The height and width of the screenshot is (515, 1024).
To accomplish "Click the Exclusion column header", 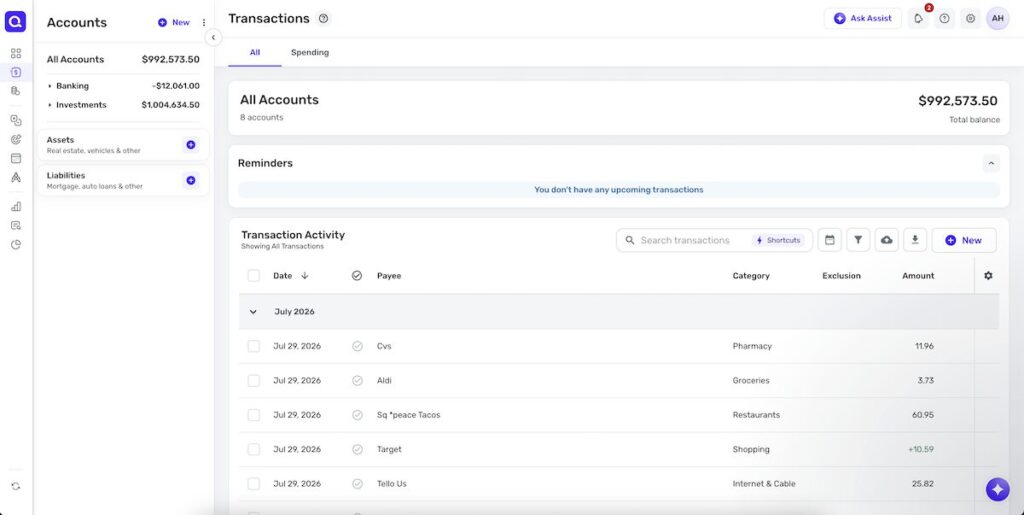I will pyautogui.click(x=841, y=275).
